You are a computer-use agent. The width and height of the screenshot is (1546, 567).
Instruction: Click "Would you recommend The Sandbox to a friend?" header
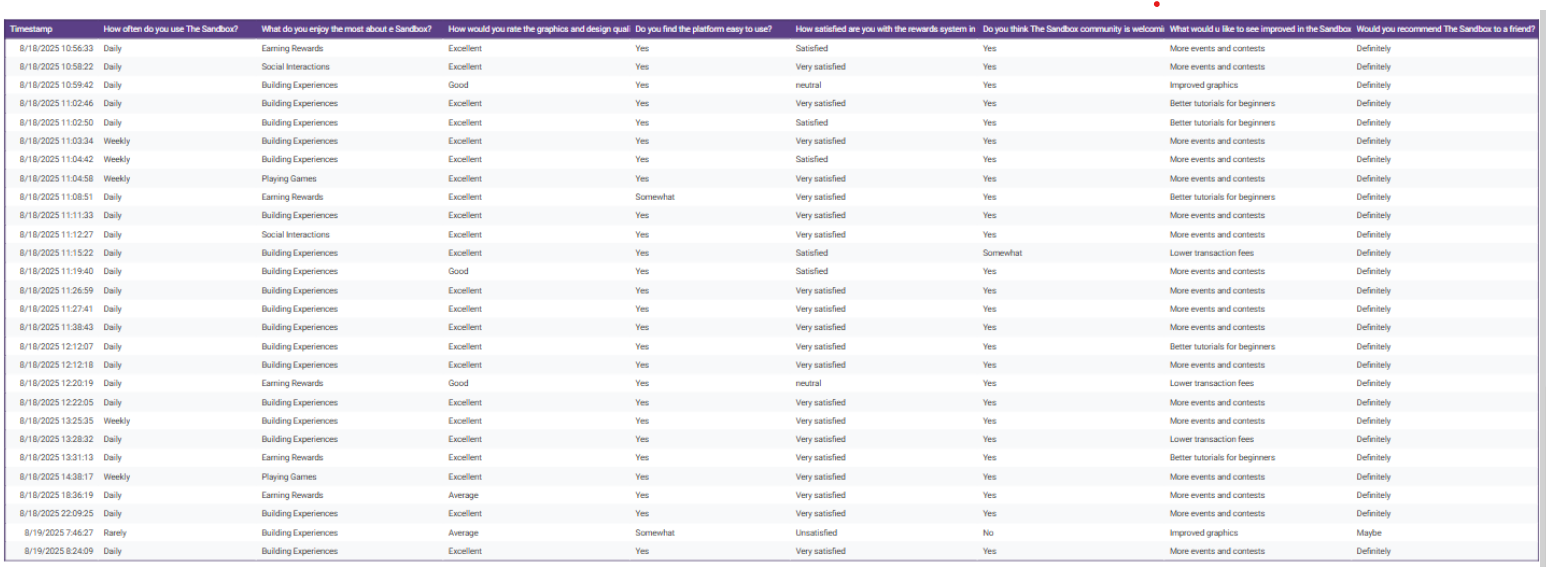click(x=1446, y=29)
